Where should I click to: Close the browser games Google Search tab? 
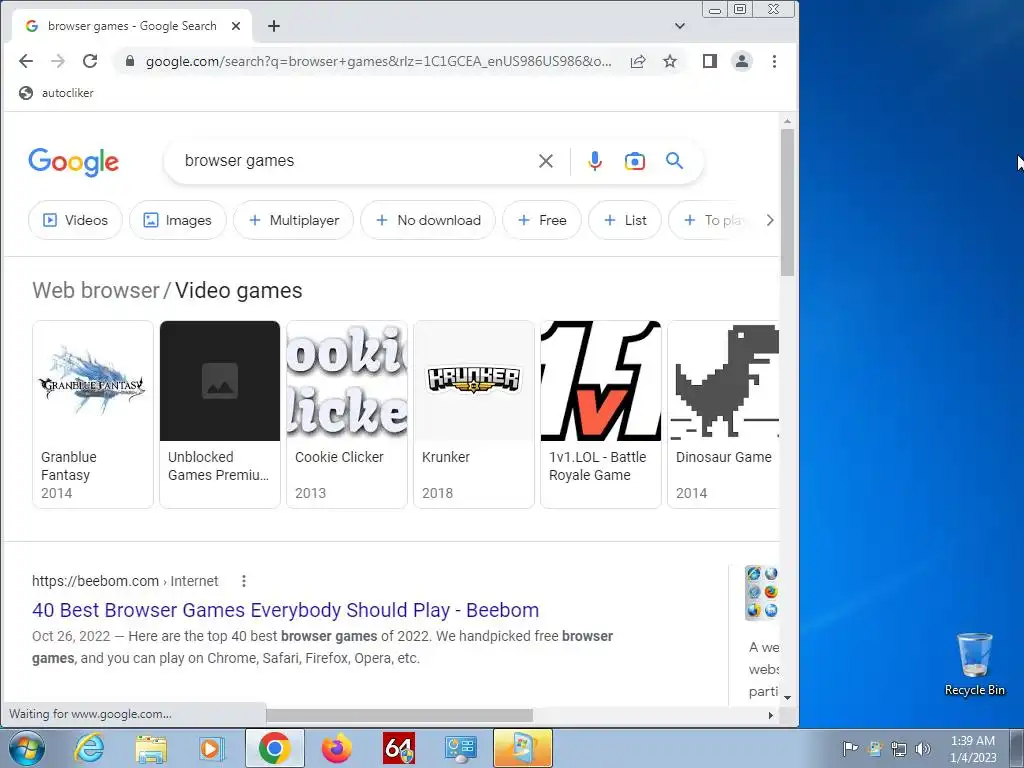pos(236,26)
